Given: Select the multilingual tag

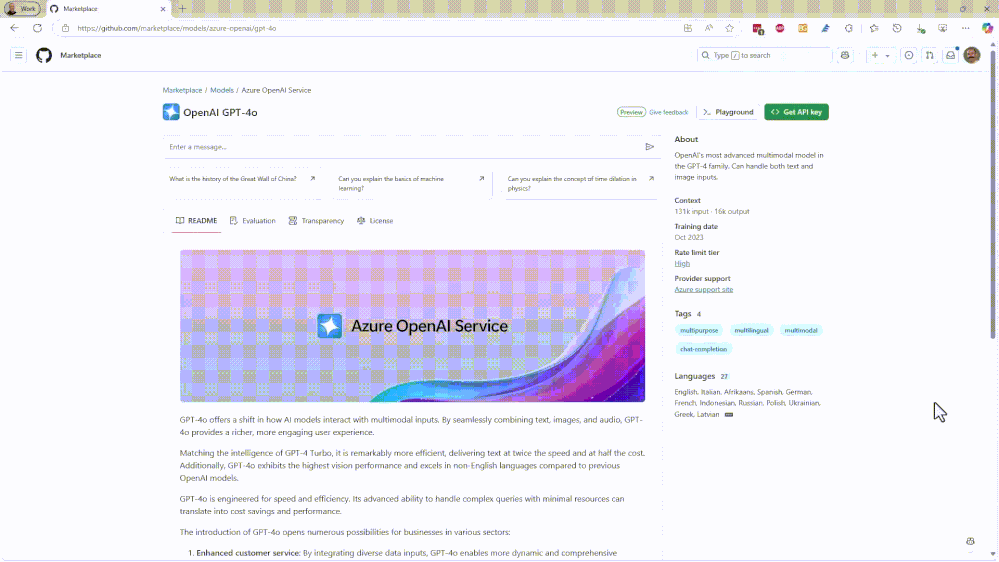Looking at the screenshot, I should (x=751, y=330).
